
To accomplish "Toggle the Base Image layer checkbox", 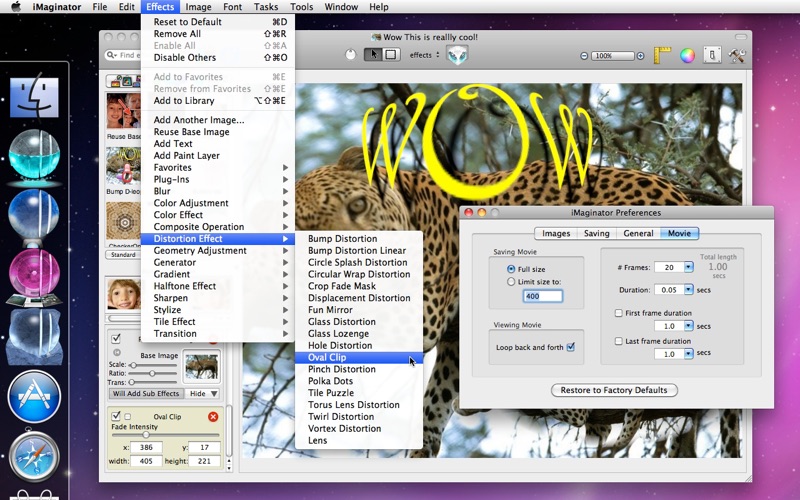I will pyautogui.click(x=116, y=338).
